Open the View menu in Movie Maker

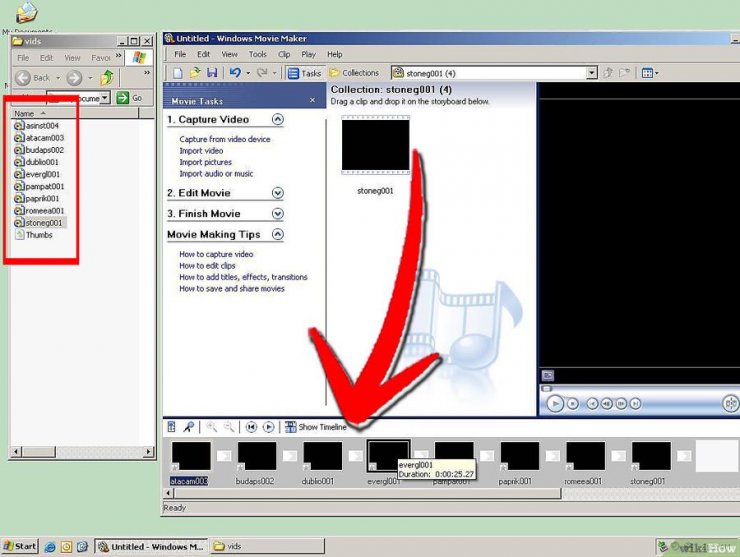[x=229, y=54]
